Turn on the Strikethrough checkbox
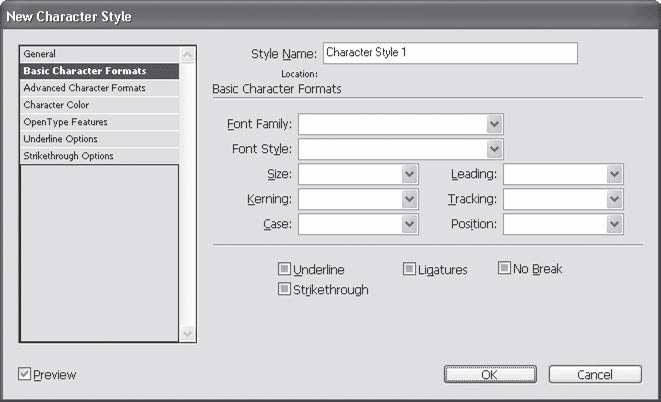 coord(285,289)
